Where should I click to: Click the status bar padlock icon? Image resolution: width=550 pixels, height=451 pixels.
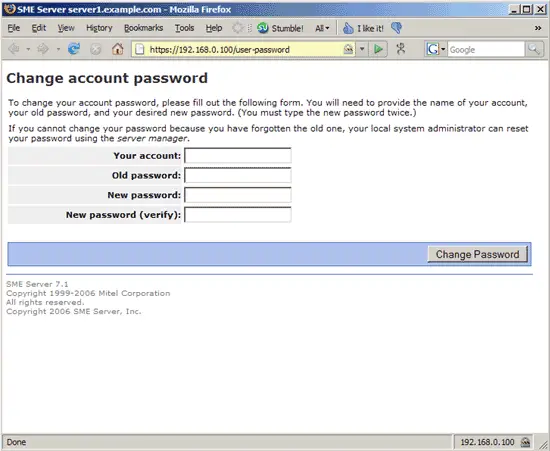[525, 442]
